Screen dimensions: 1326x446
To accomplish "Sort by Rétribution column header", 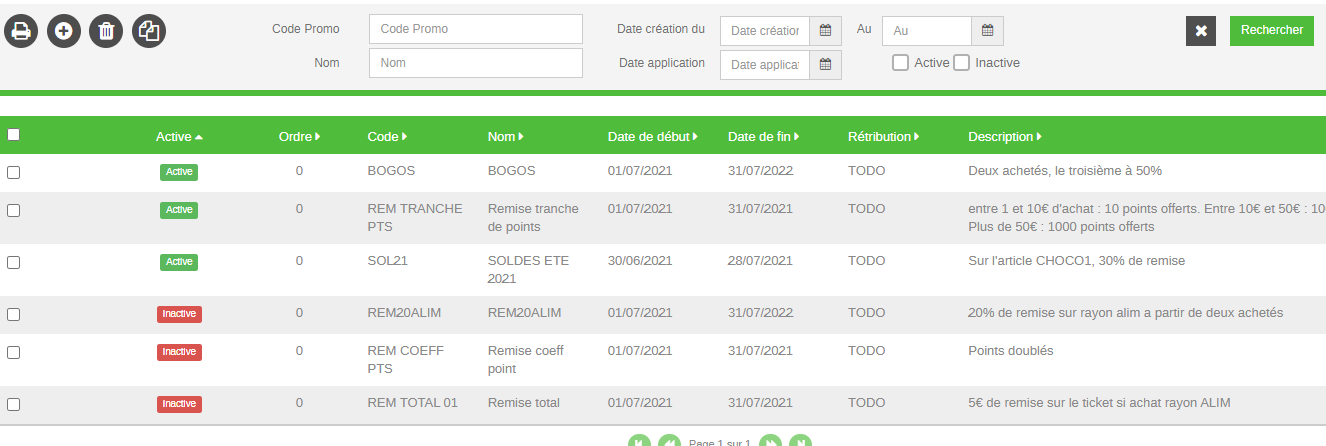I will tap(883, 137).
